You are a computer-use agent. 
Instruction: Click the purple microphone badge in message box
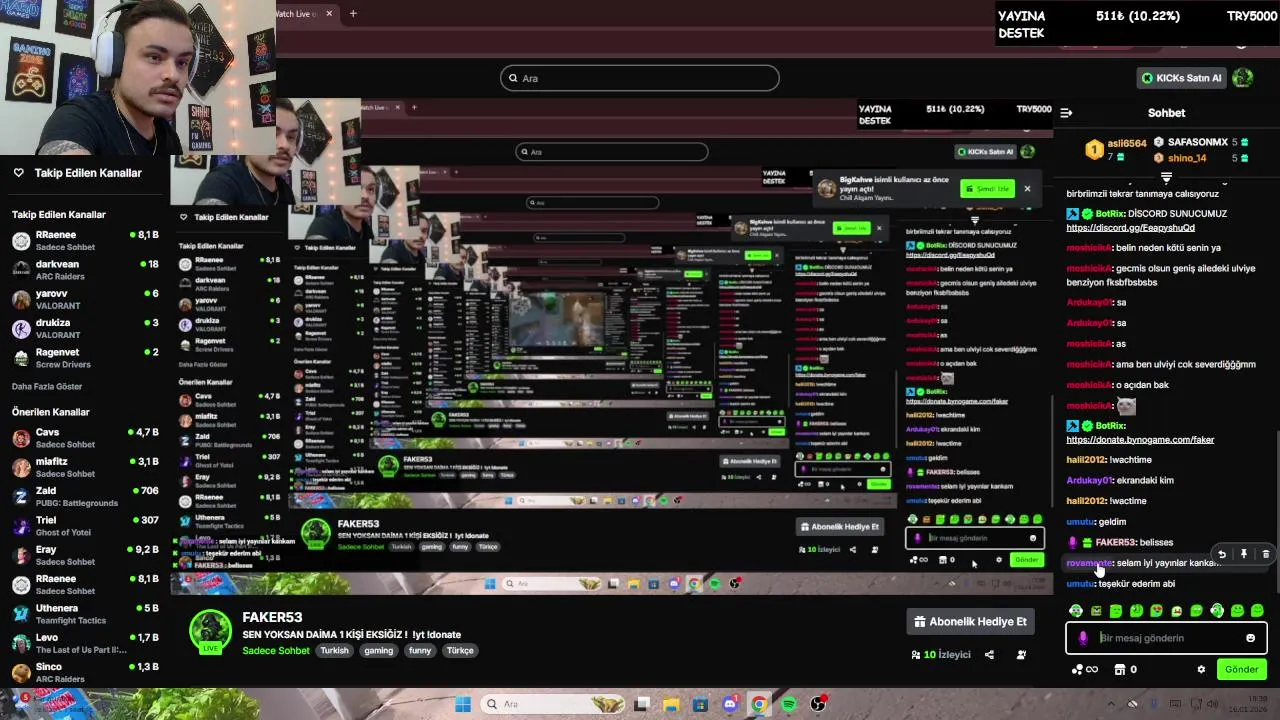pyautogui.click(x=1083, y=638)
